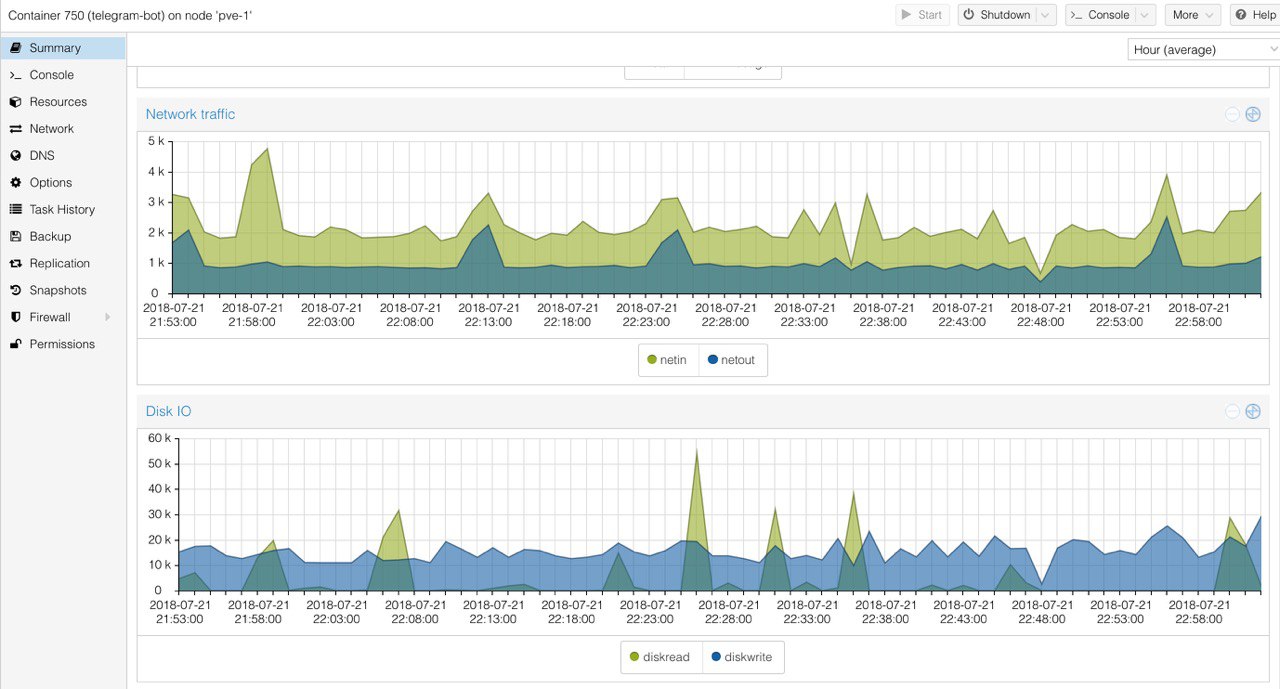Toggle the netin series in legend
The image size is (1280, 689).
667,360
